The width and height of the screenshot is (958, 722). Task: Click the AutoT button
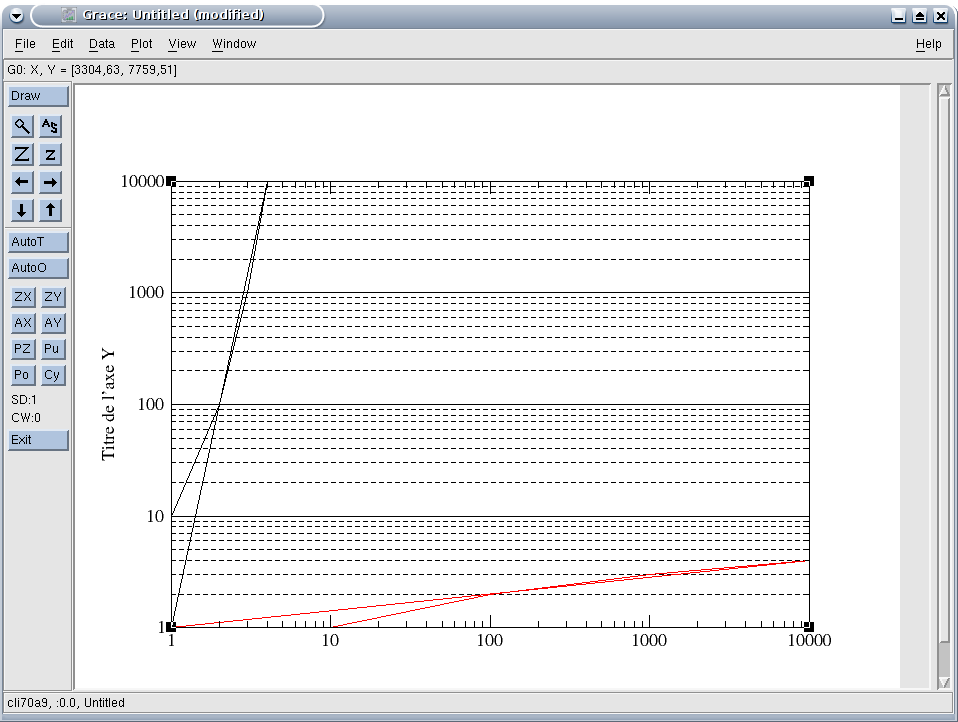38,242
